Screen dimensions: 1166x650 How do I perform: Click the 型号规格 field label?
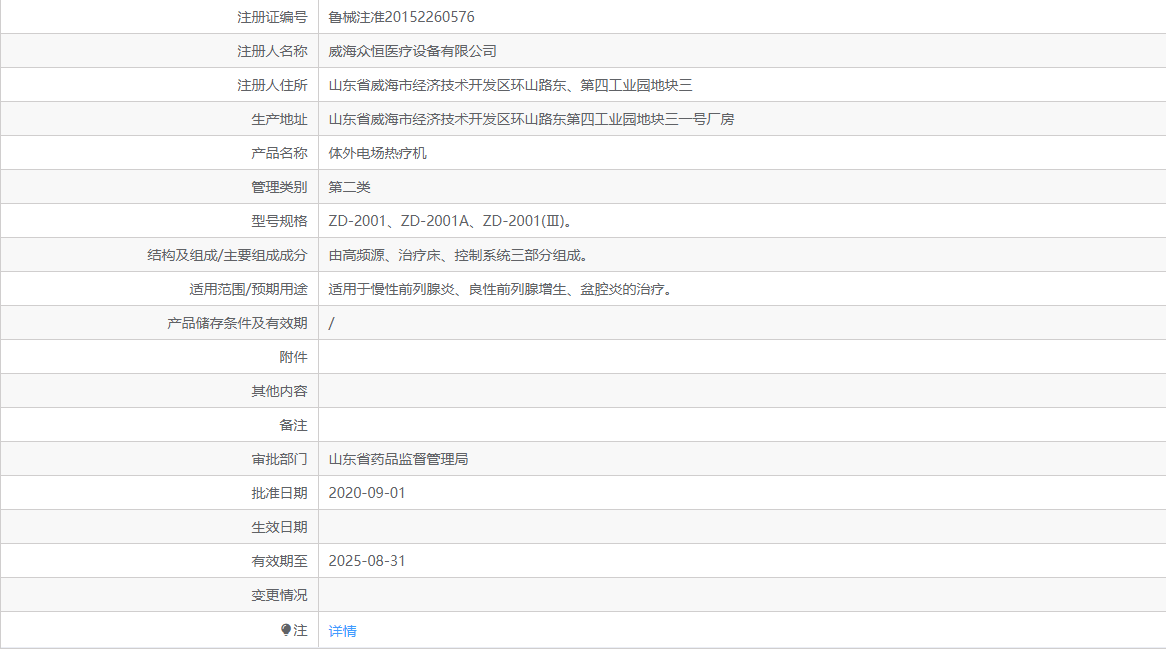279,221
